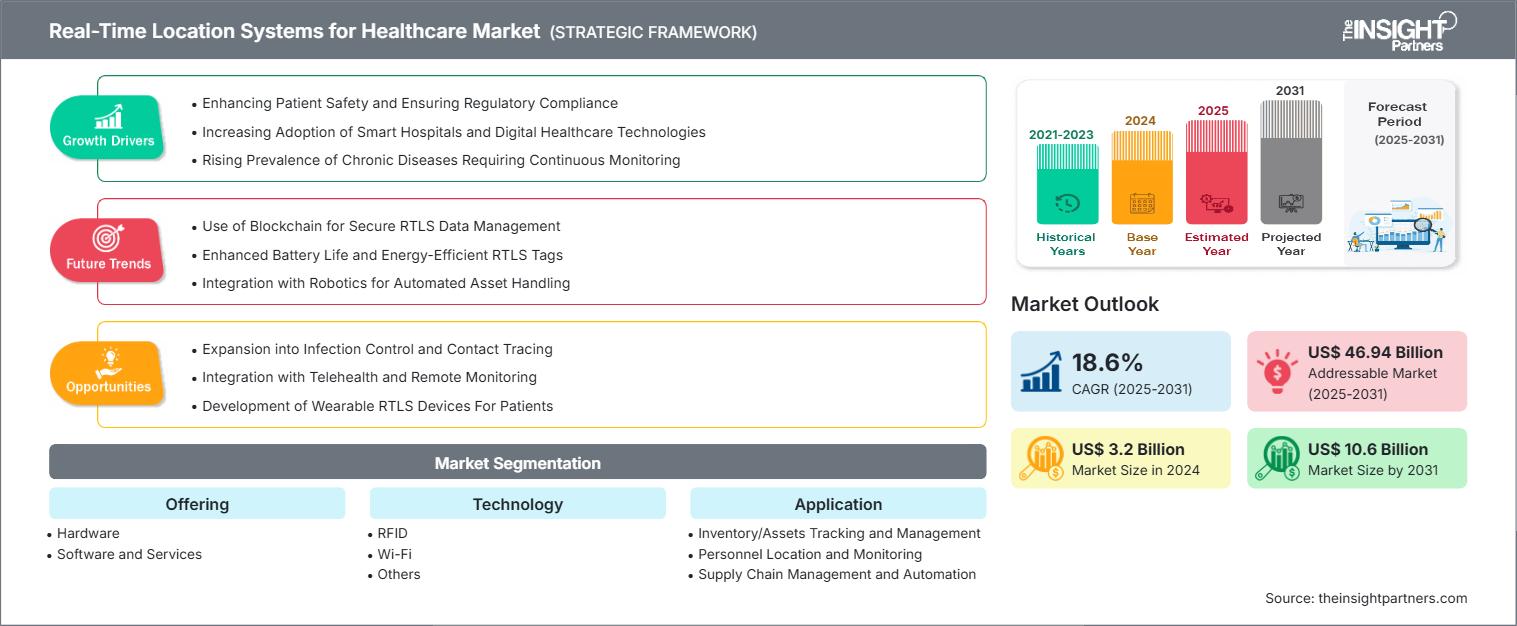Select the Application segmentation header

click(838, 504)
